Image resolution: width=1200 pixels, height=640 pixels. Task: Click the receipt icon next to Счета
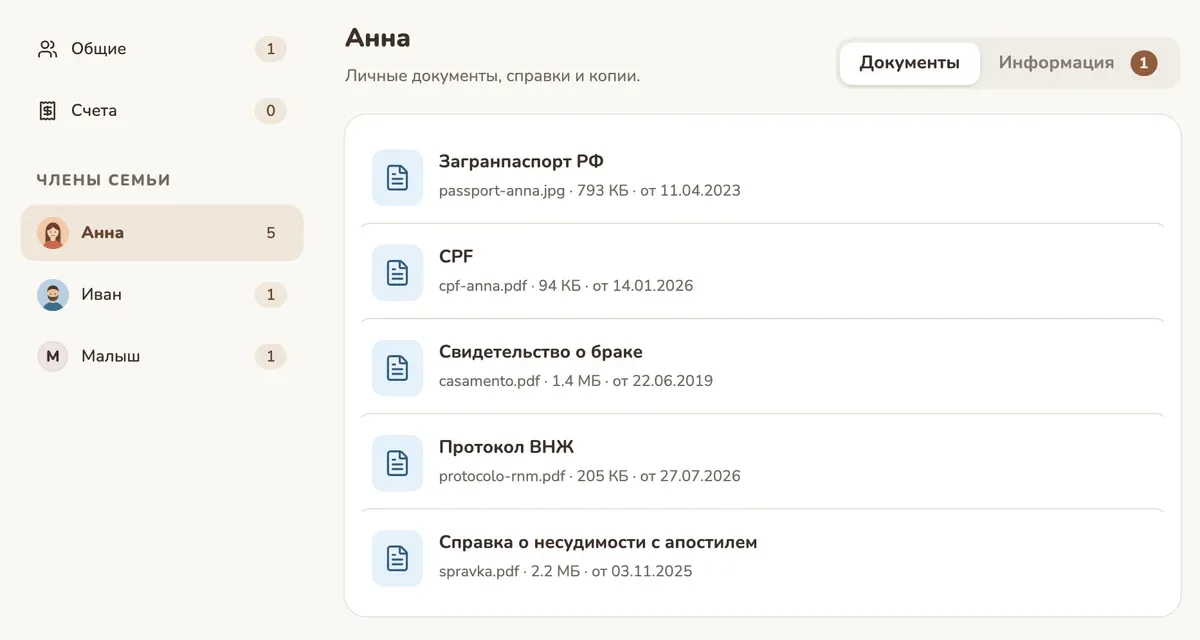pos(47,111)
